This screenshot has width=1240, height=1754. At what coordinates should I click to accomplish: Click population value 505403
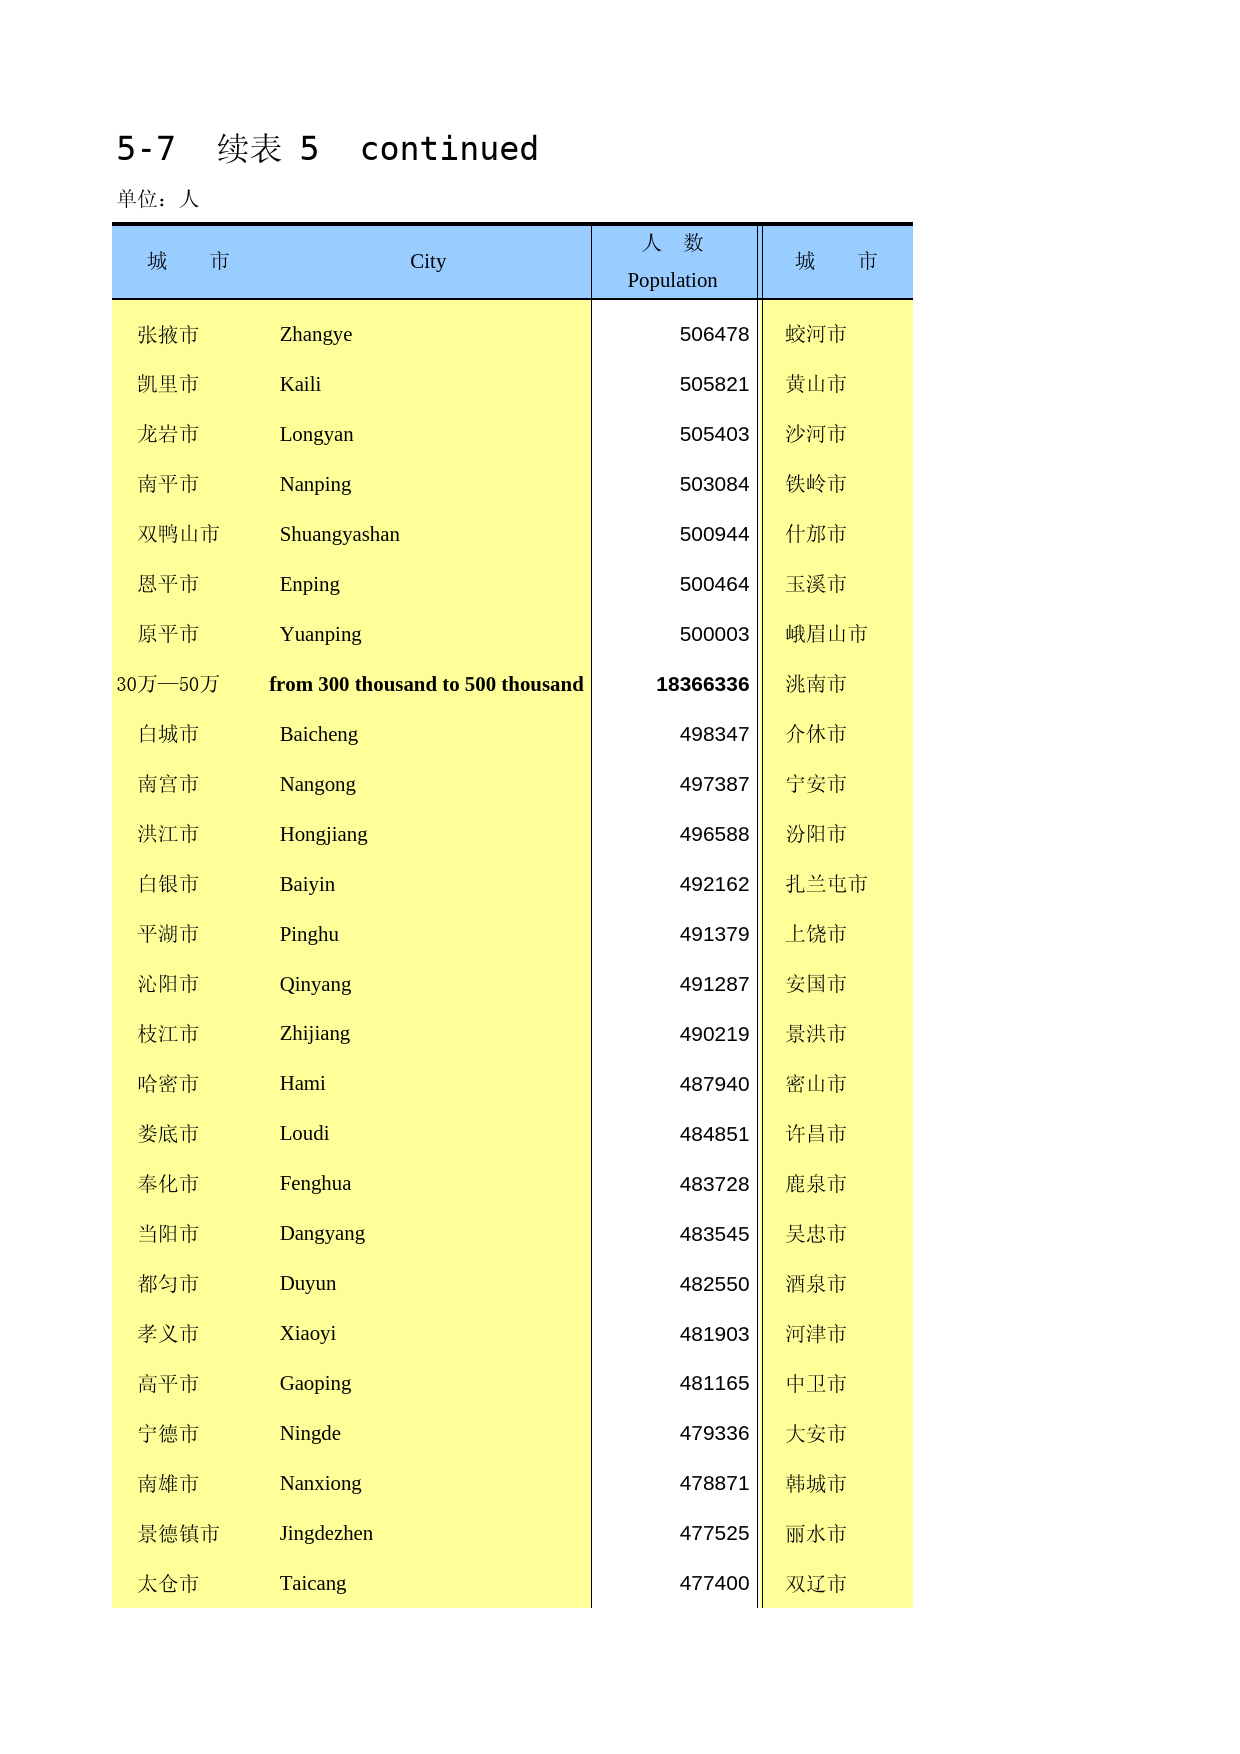pyautogui.click(x=714, y=434)
